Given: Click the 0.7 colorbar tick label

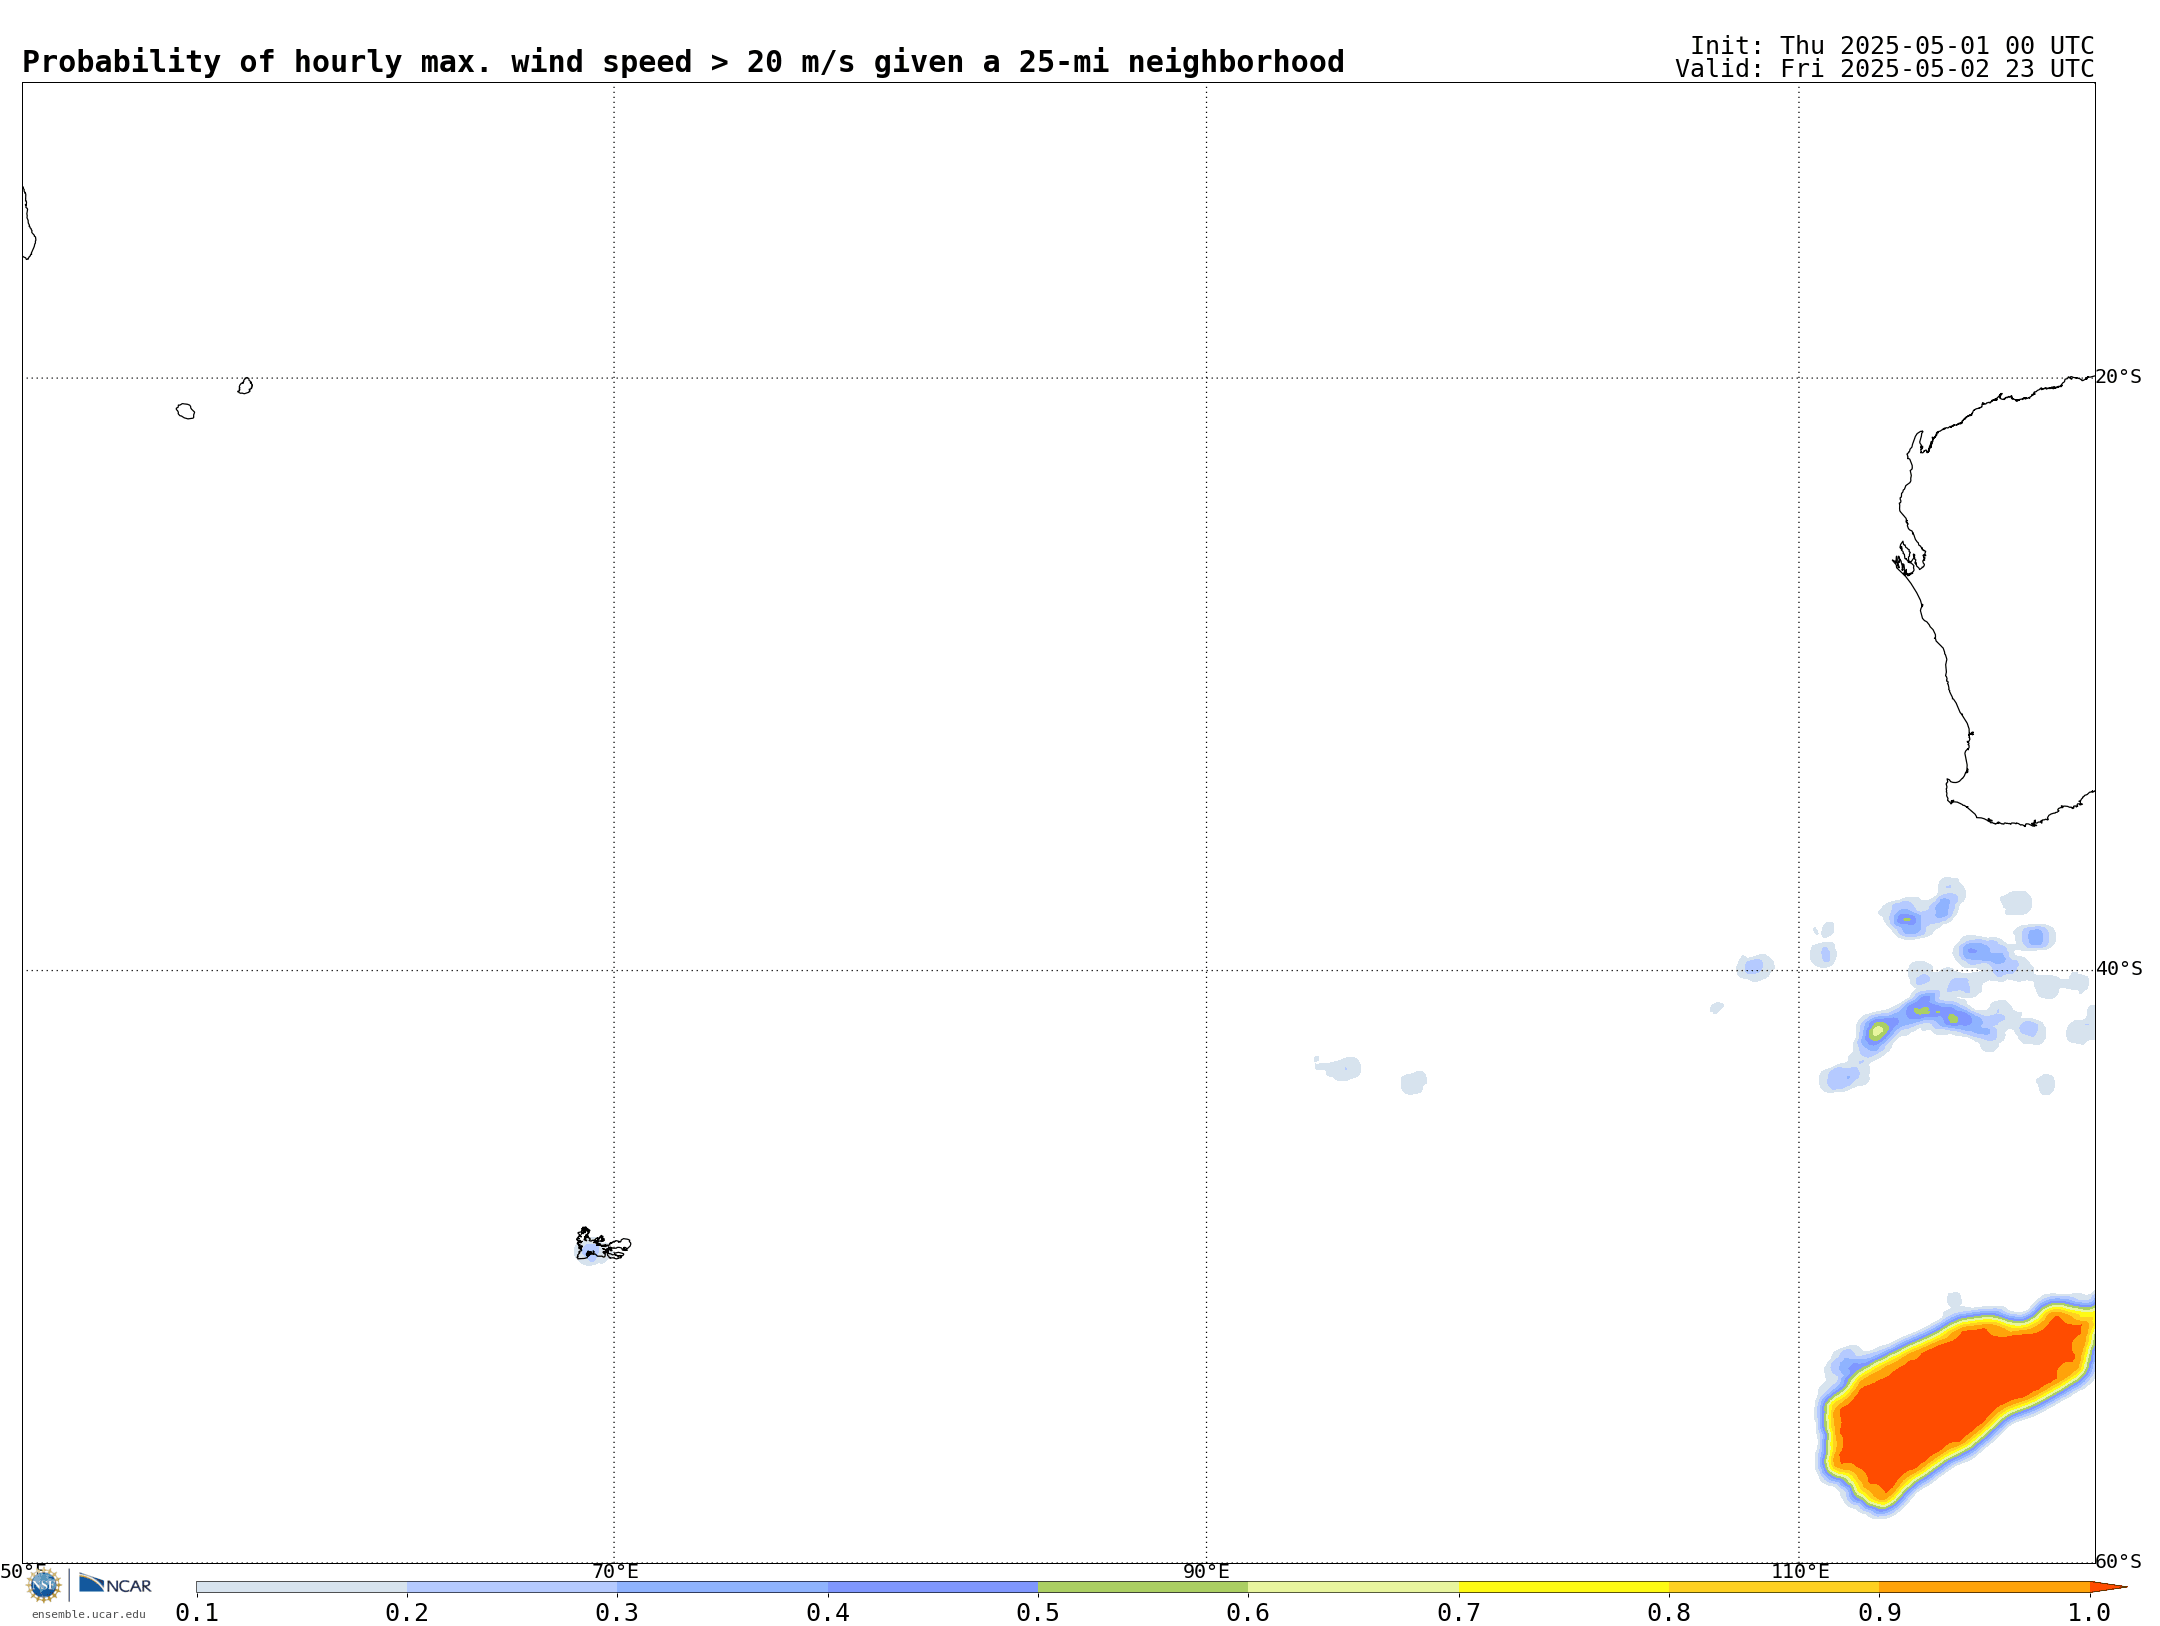Looking at the screenshot, I should pyautogui.click(x=1459, y=1612).
